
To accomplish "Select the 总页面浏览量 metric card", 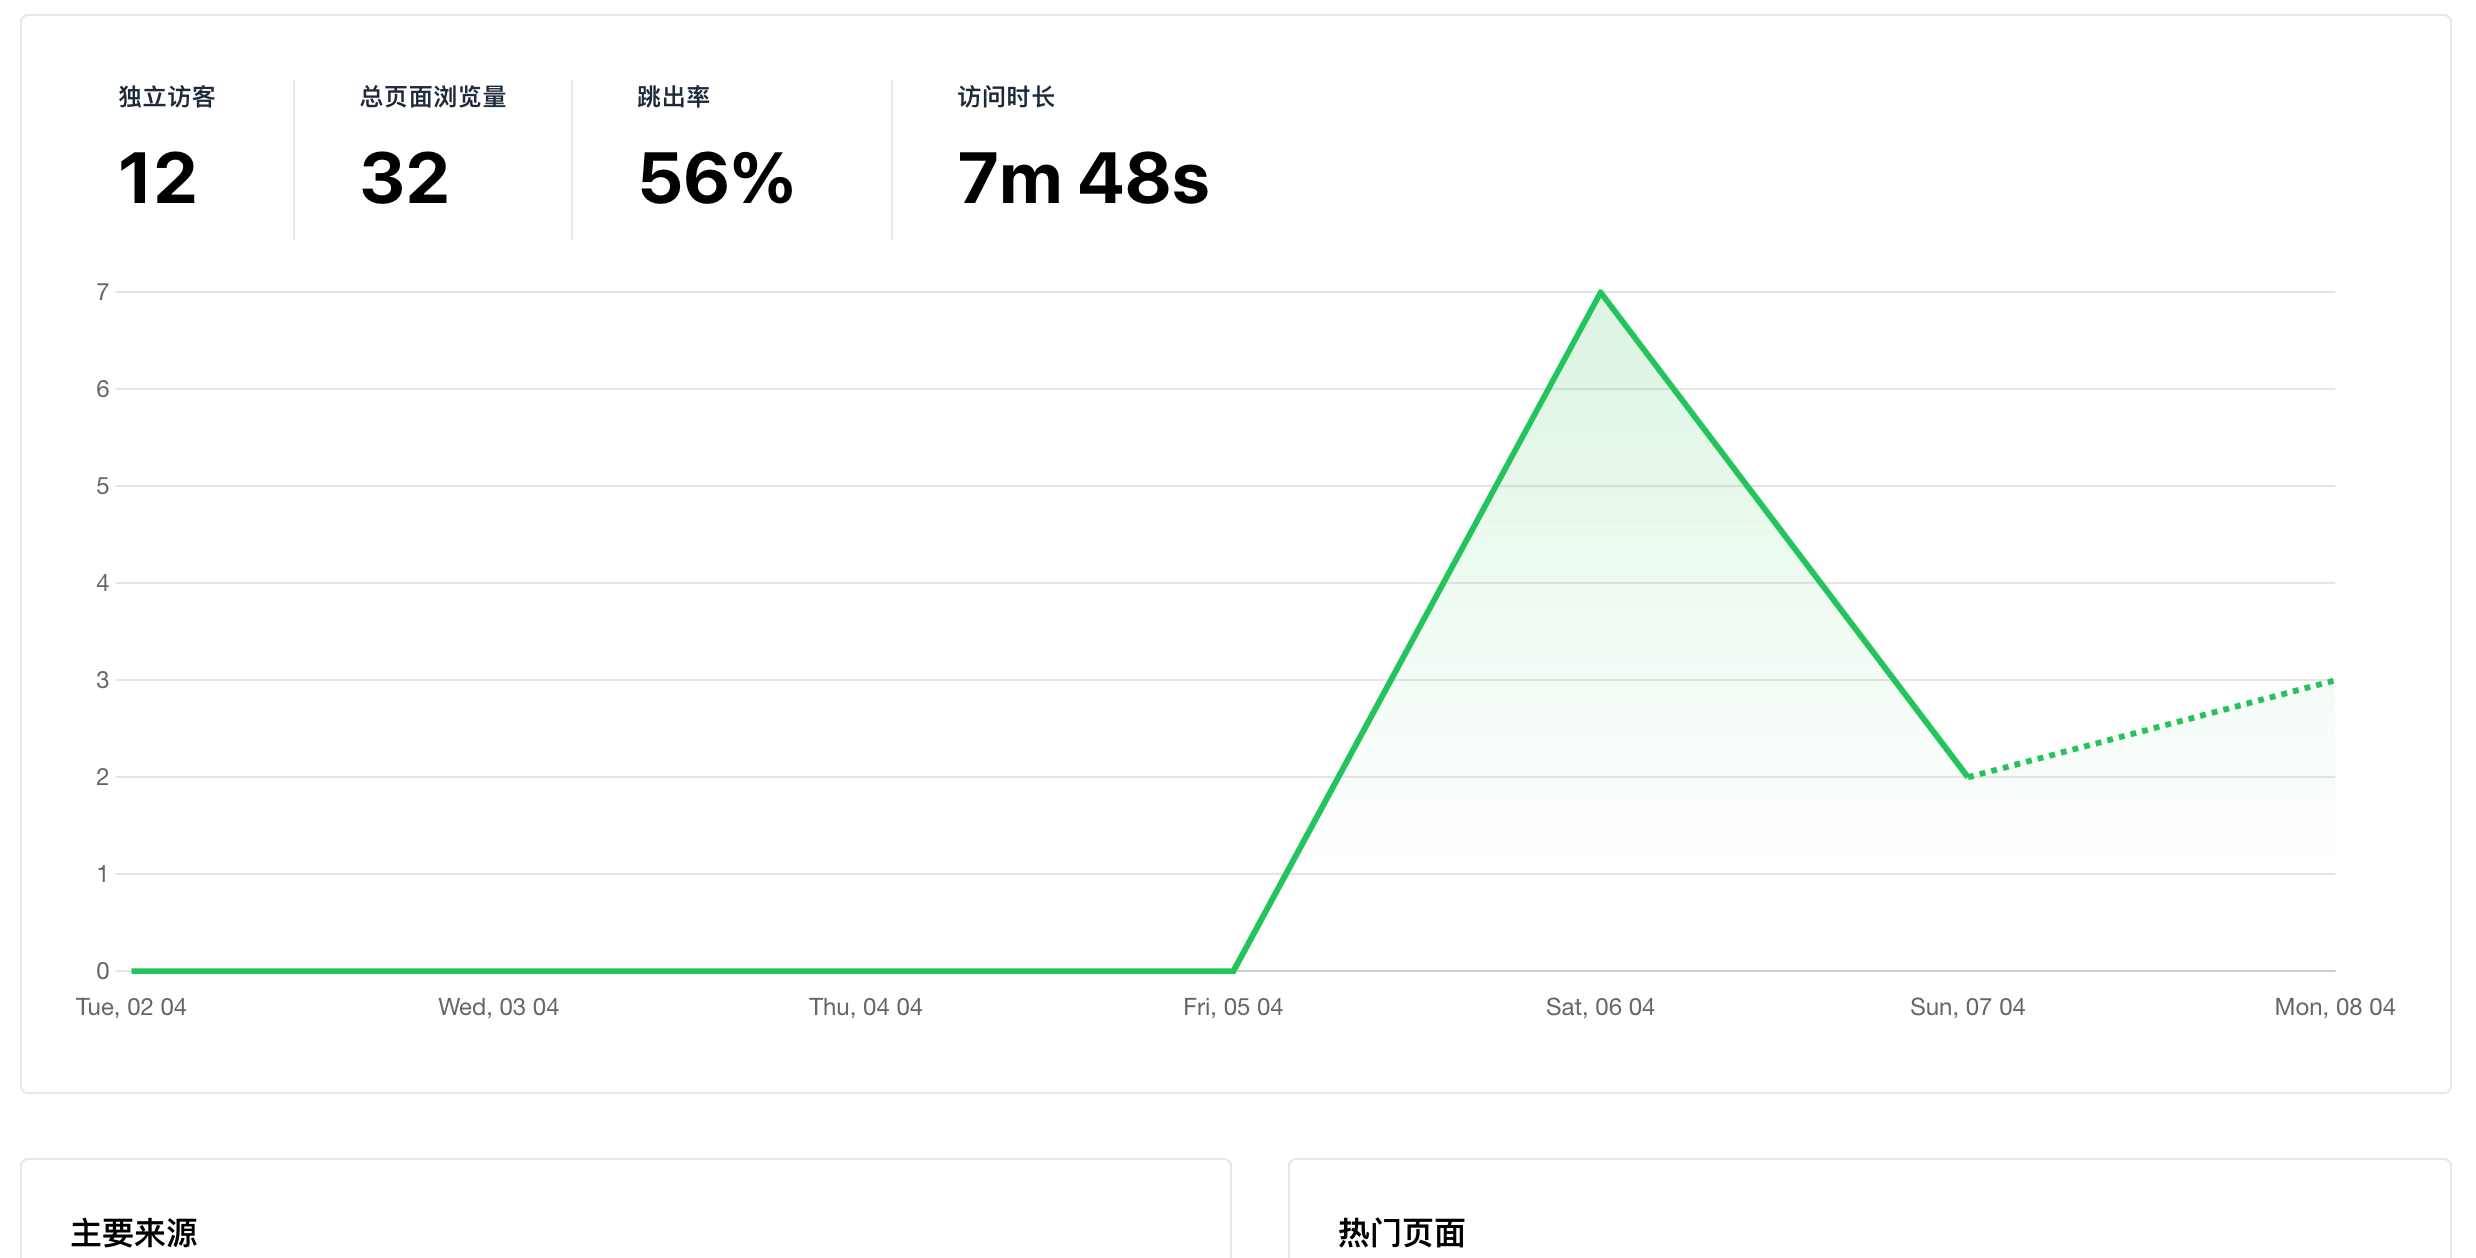I will (x=430, y=150).
